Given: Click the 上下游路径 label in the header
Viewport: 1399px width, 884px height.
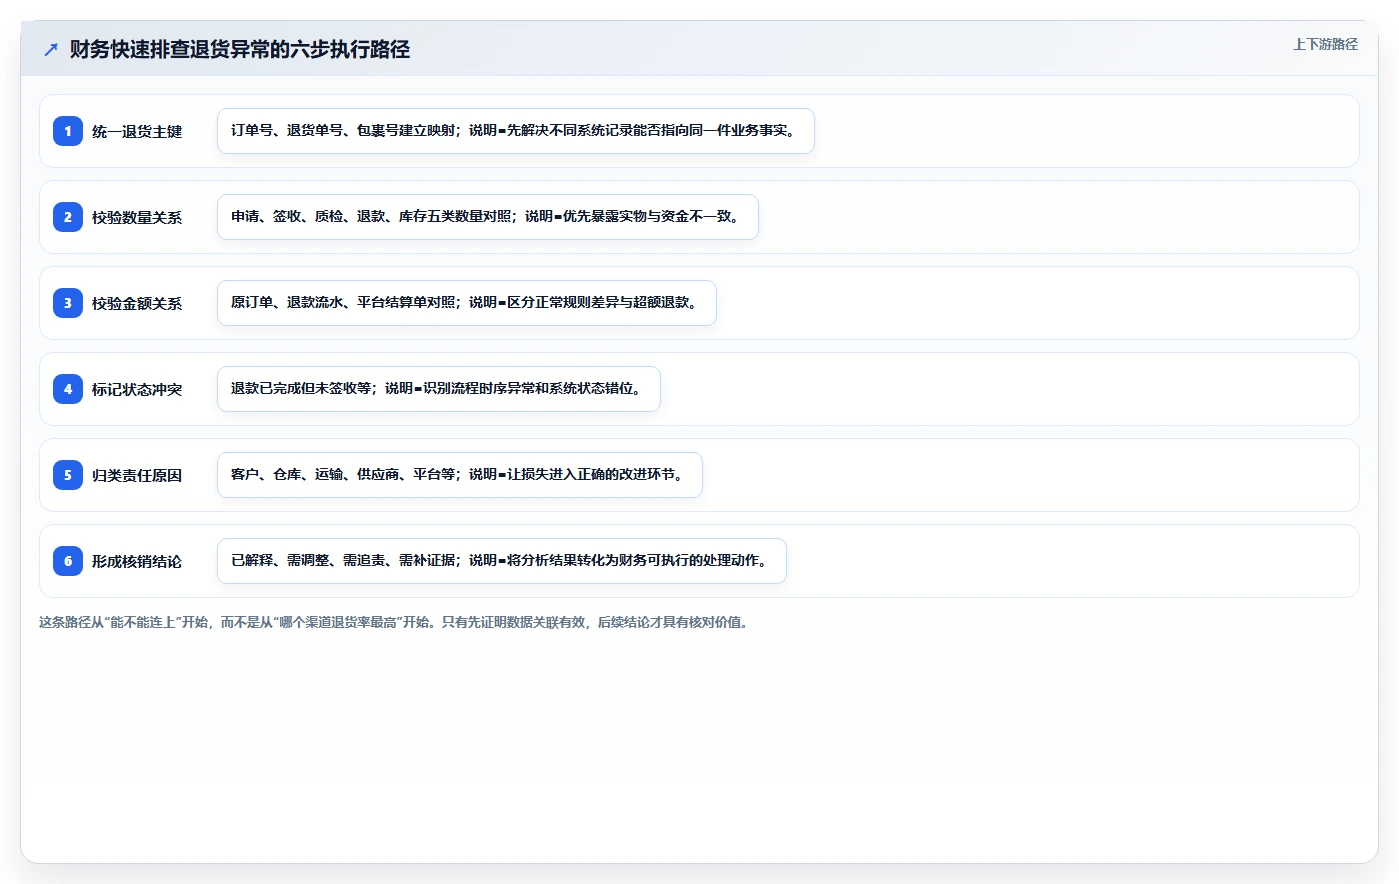Looking at the screenshot, I should (x=1325, y=44).
